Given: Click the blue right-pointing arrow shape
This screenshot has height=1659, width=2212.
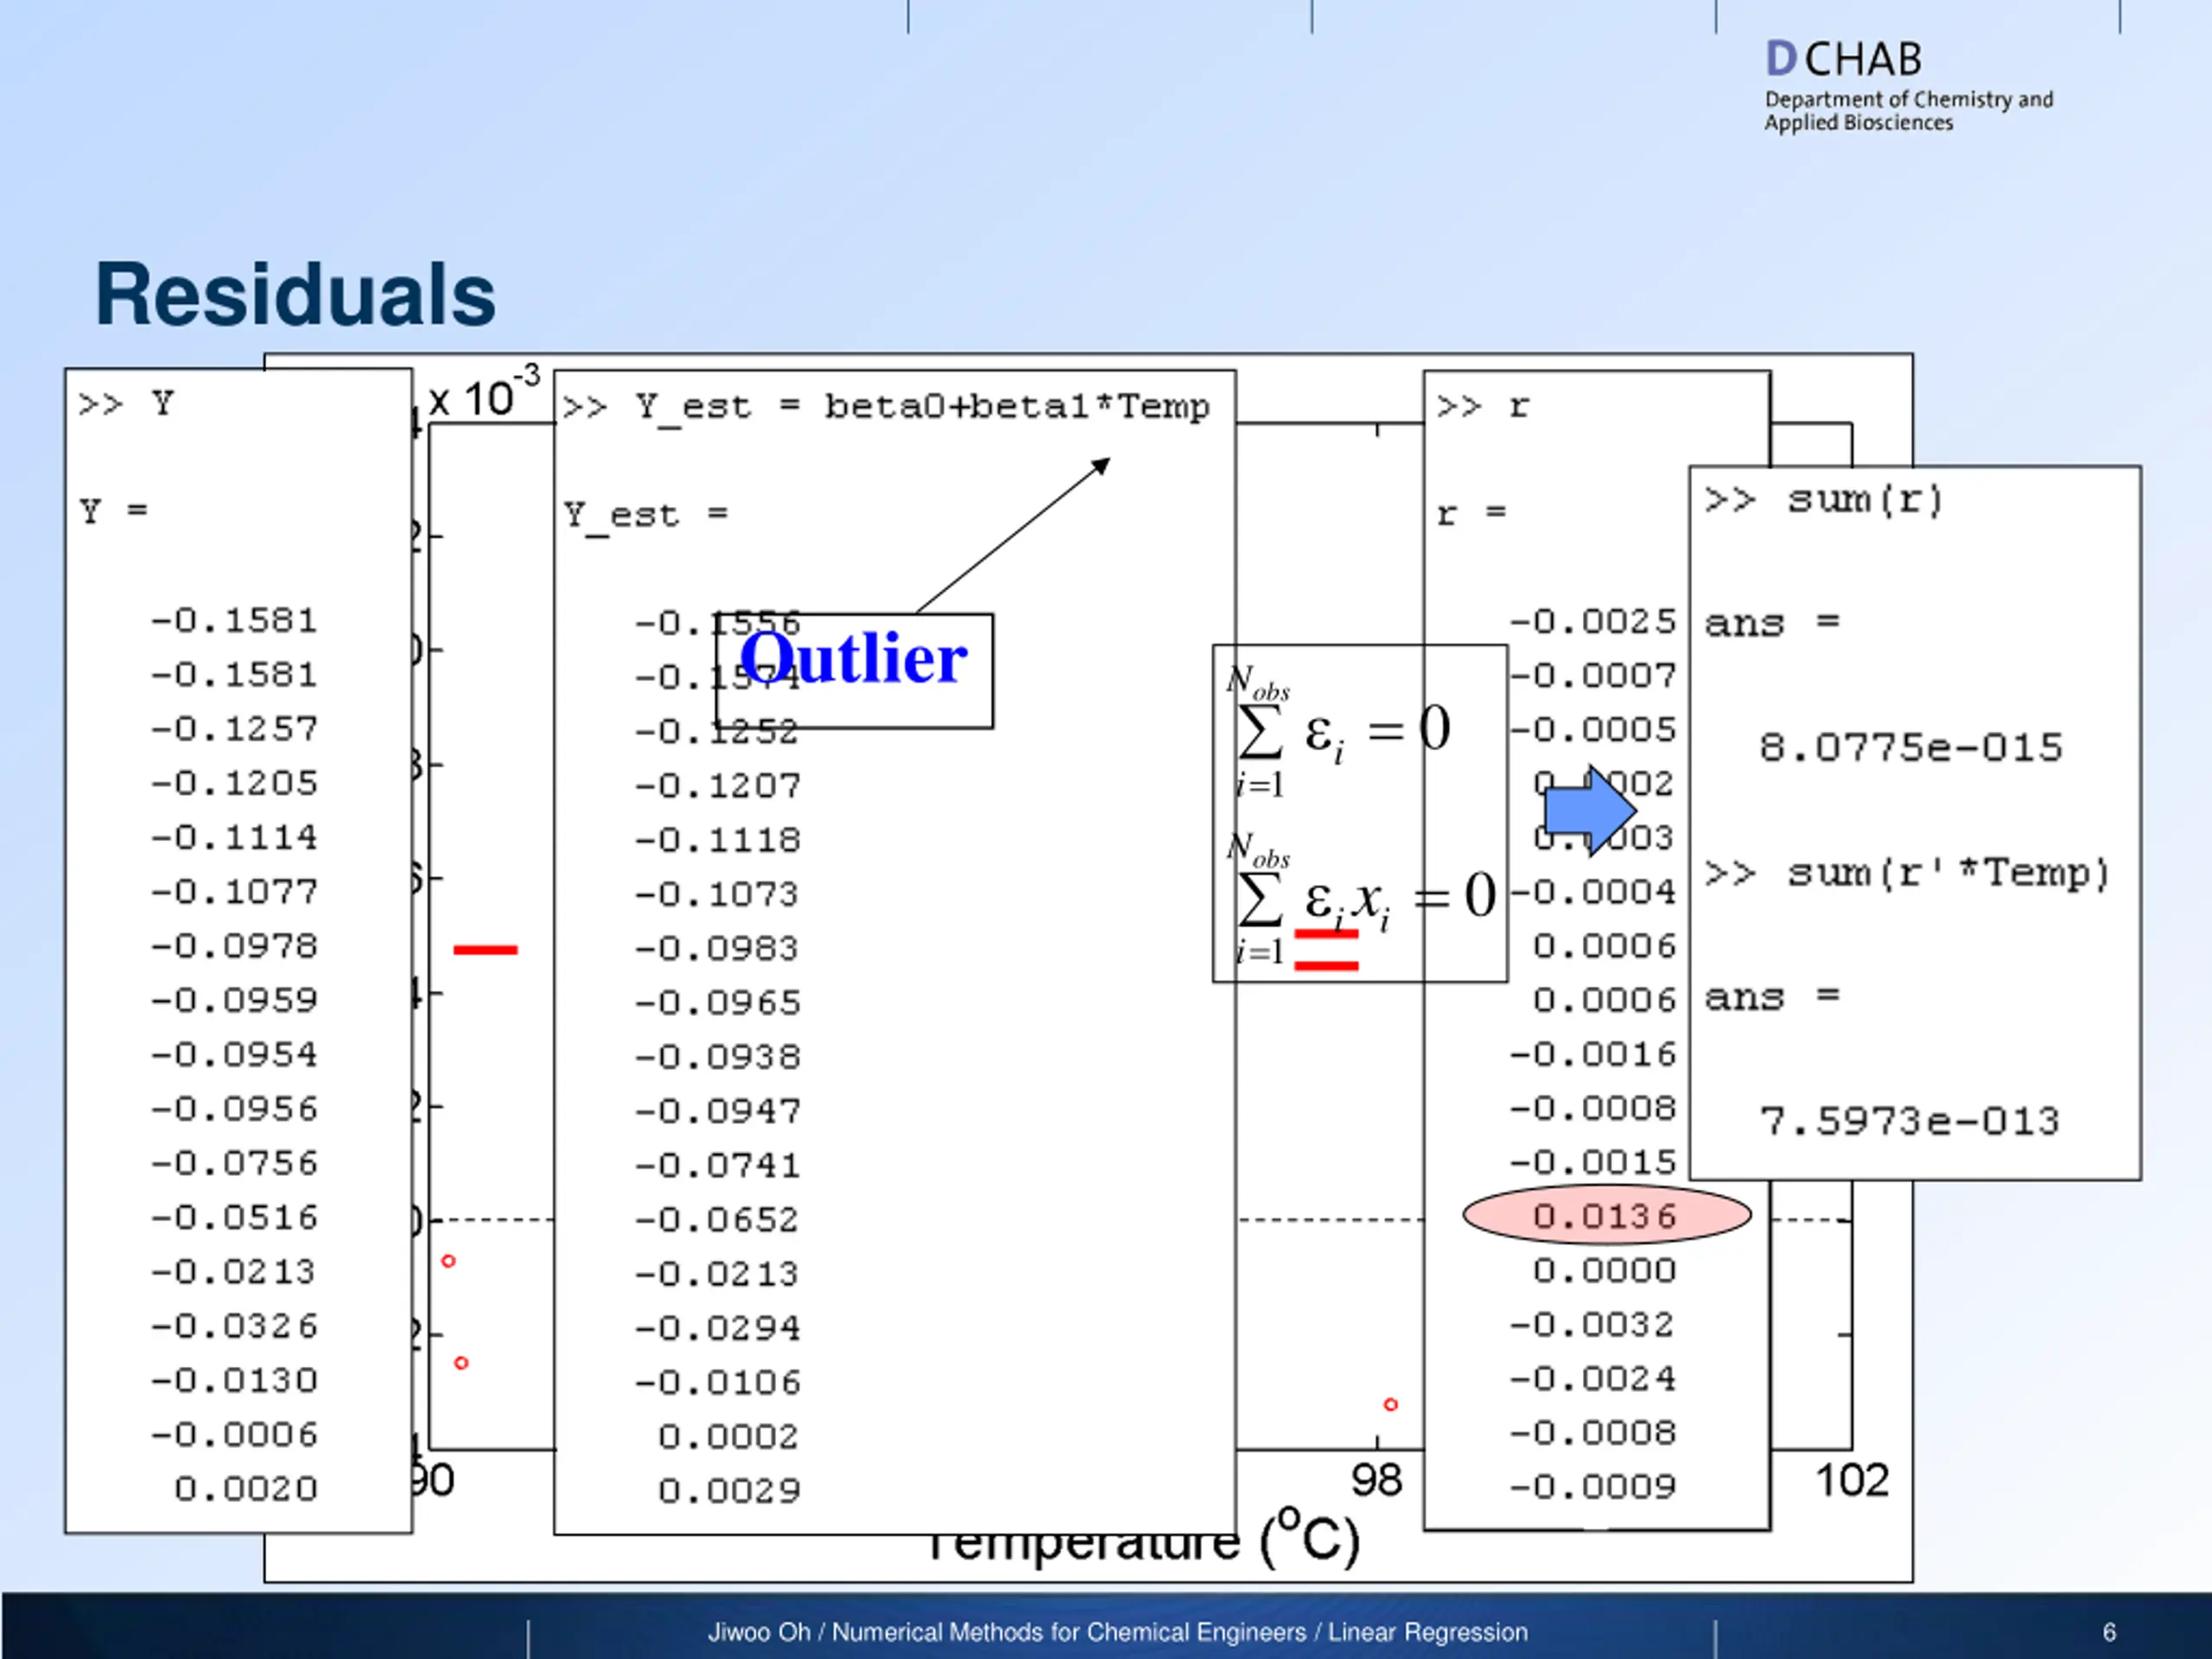Looking at the screenshot, I should pyautogui.click(x=1590, y=811).
